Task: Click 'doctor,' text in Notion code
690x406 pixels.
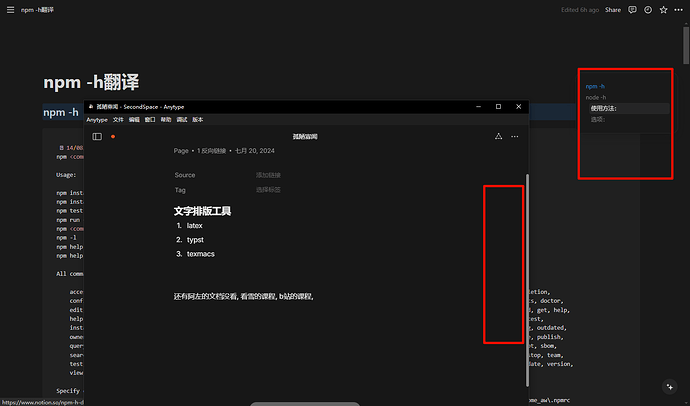Action: pos(552,301)
